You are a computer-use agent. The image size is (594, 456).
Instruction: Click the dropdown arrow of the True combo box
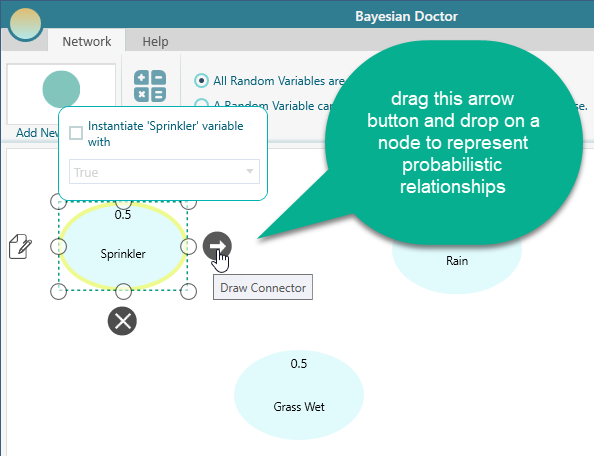click(x=250, y=172)
